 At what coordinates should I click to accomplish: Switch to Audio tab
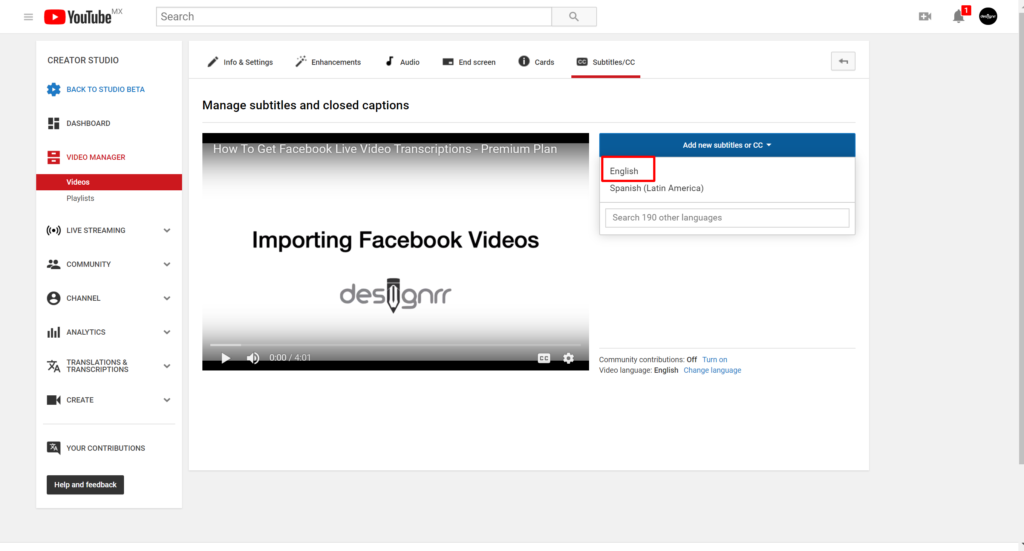[402, 62]
